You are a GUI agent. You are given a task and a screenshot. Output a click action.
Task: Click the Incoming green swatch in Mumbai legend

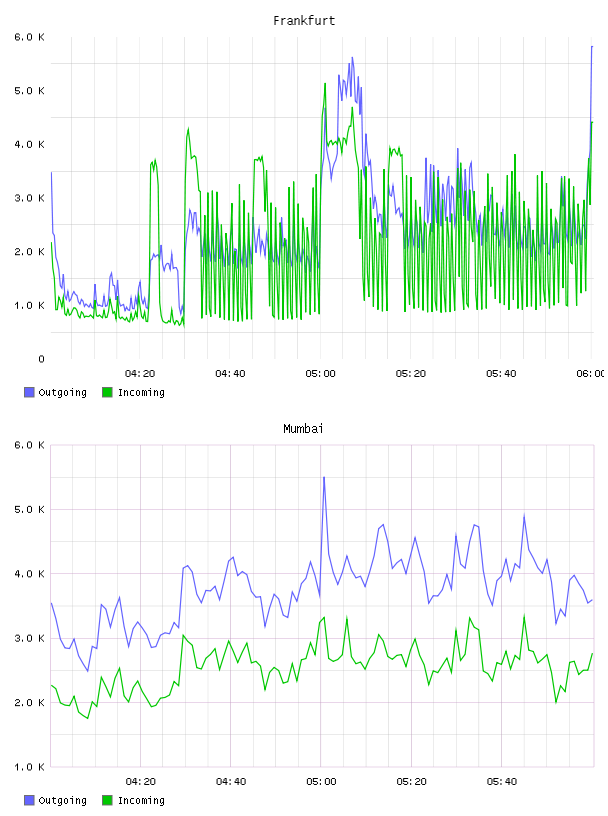[107, 800]
